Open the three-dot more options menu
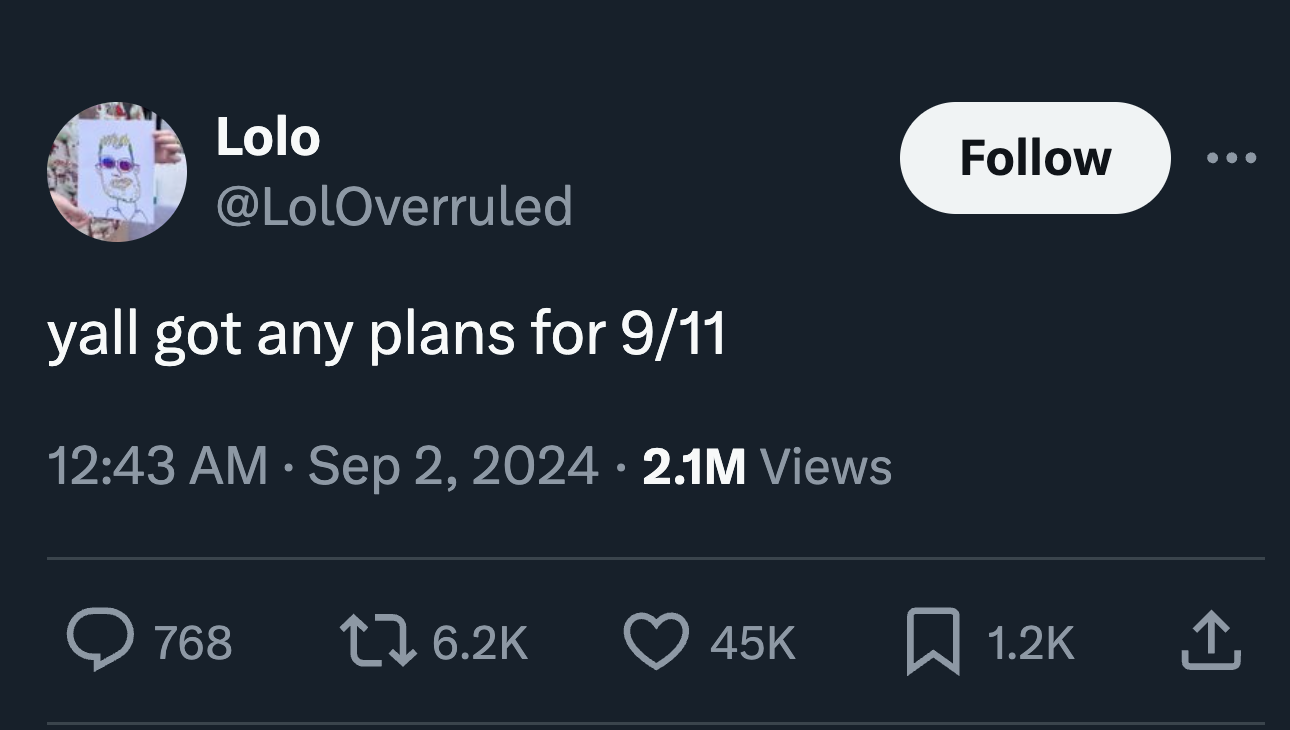This screenshot has height=730, width=1290. click(1231, 157)
